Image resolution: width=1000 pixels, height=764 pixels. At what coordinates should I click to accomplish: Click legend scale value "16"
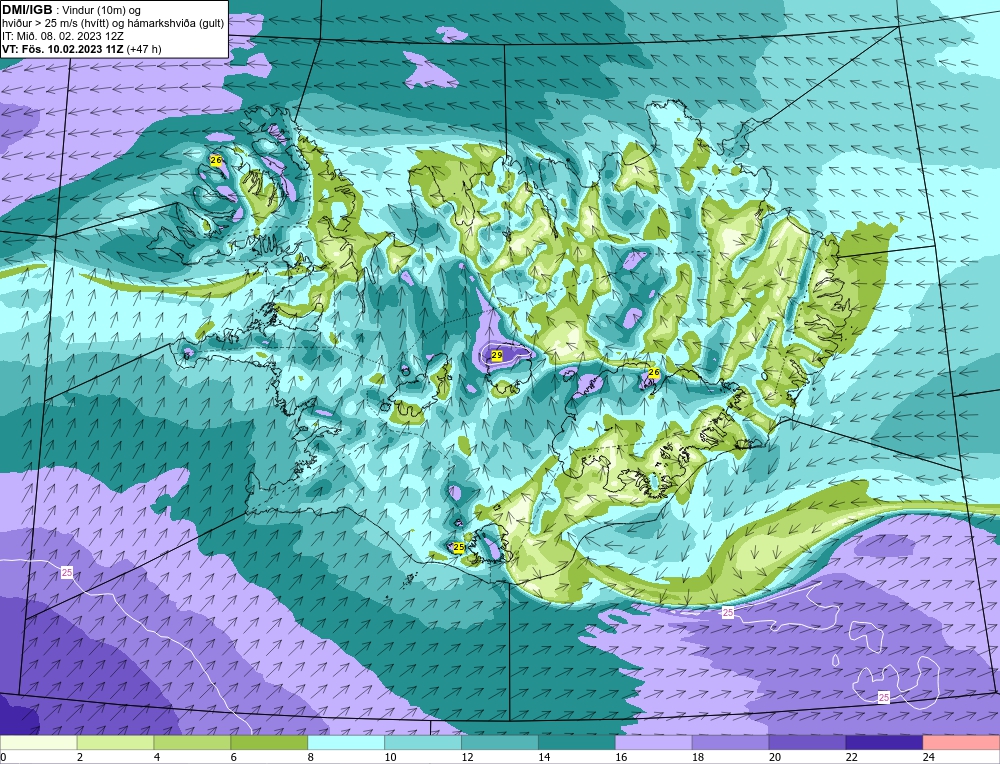coord(621,757)
